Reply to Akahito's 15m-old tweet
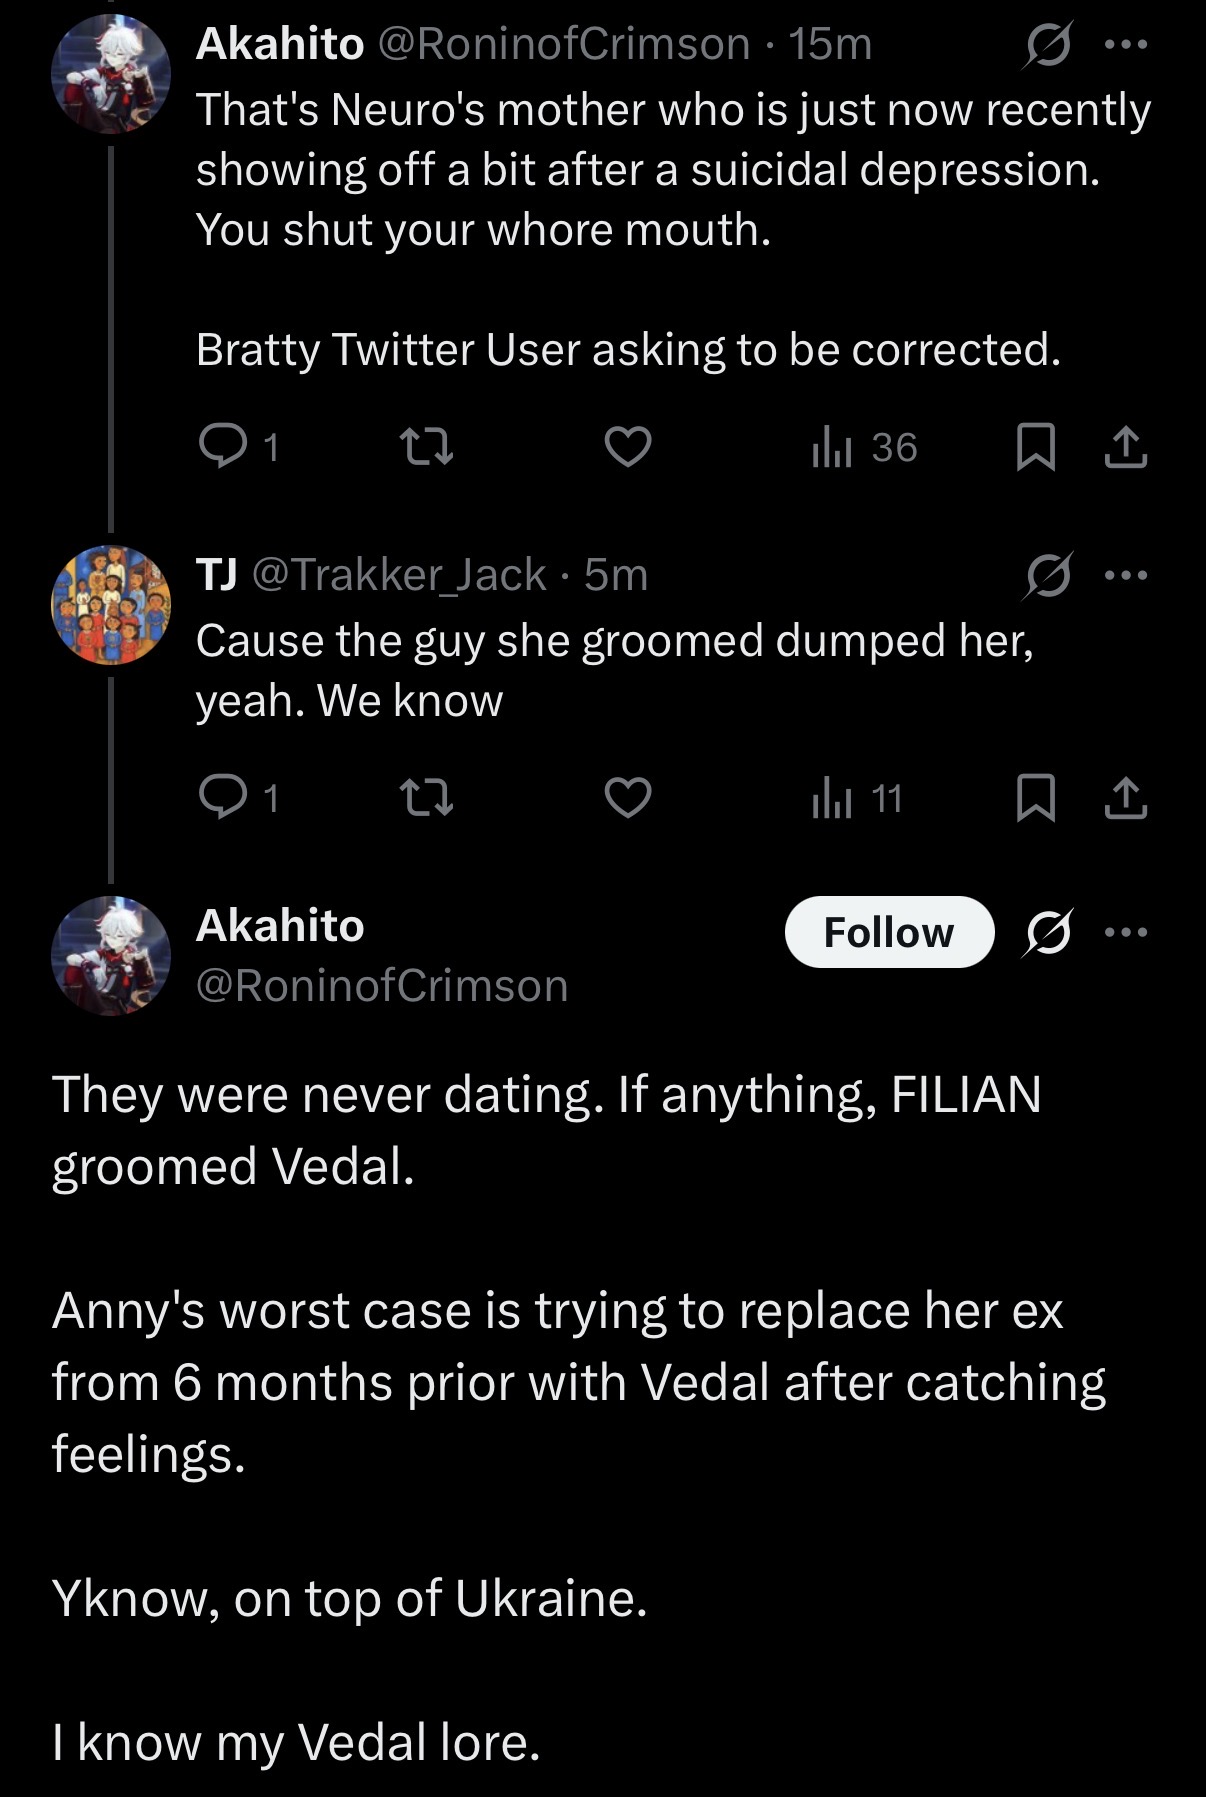 (x=223, y=446)
